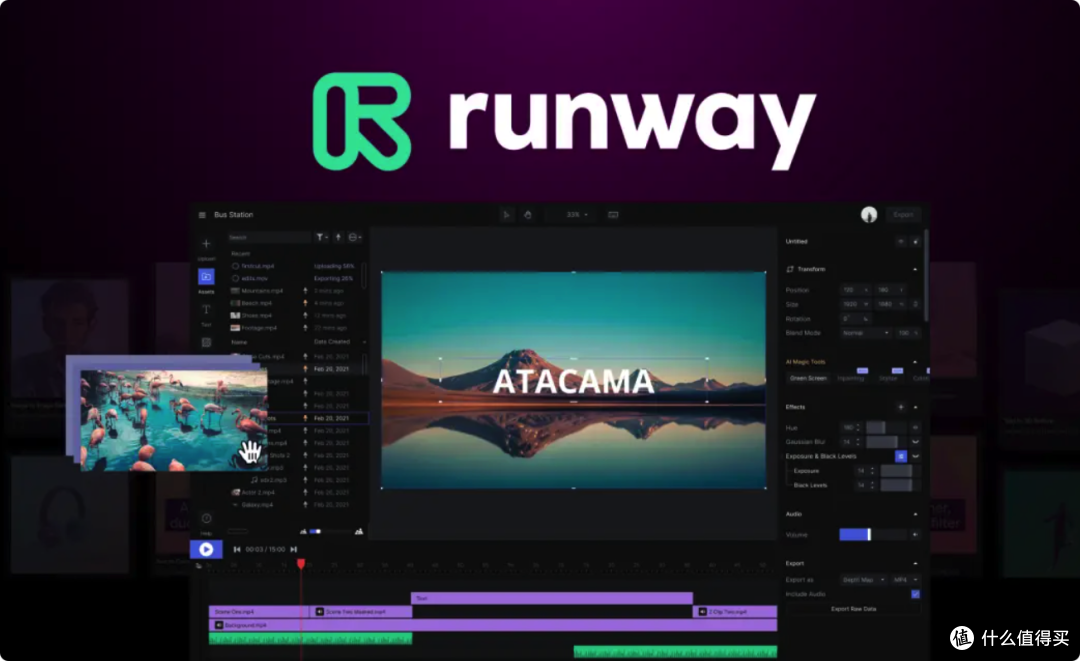Collapse the Transform section
The image size is (1080, 661).
[x=915, y=269]
